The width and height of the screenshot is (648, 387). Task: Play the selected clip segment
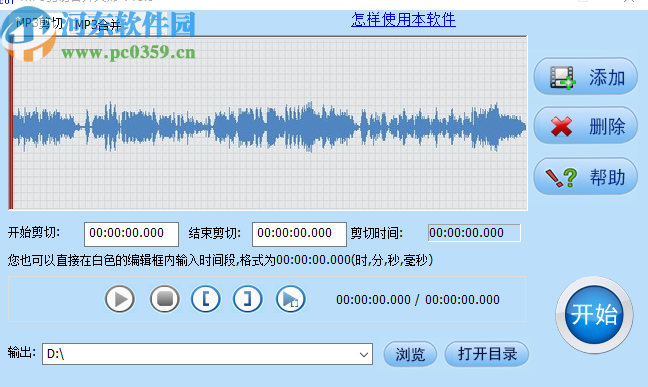coord(291,299)
